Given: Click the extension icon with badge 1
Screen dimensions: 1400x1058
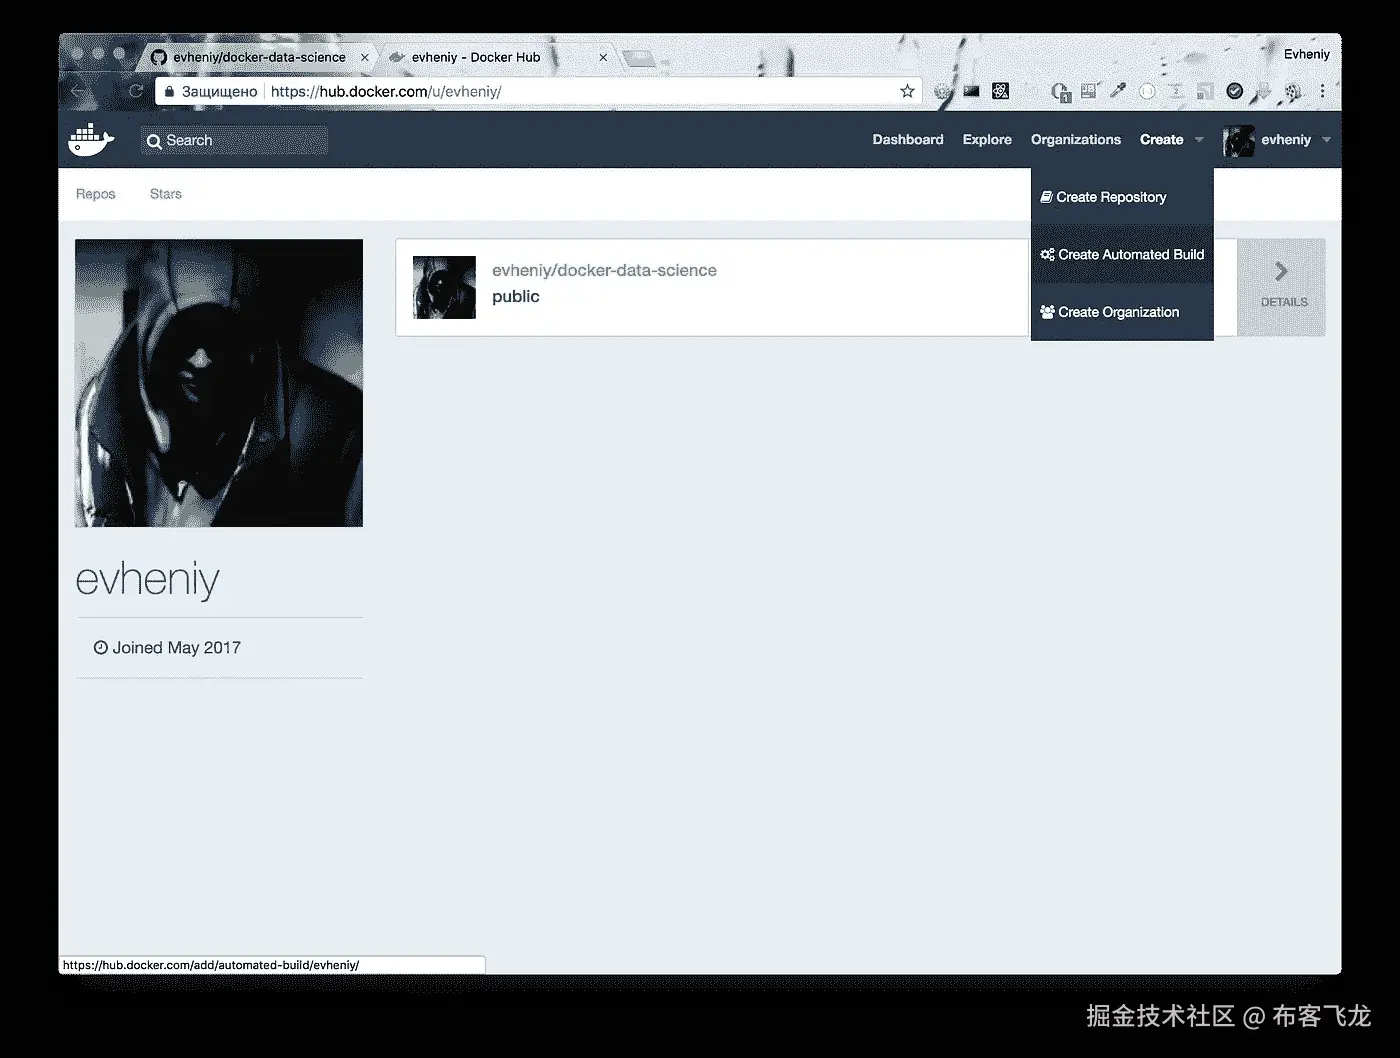Looking at the screenshot, I should (x=1060, y=92).
